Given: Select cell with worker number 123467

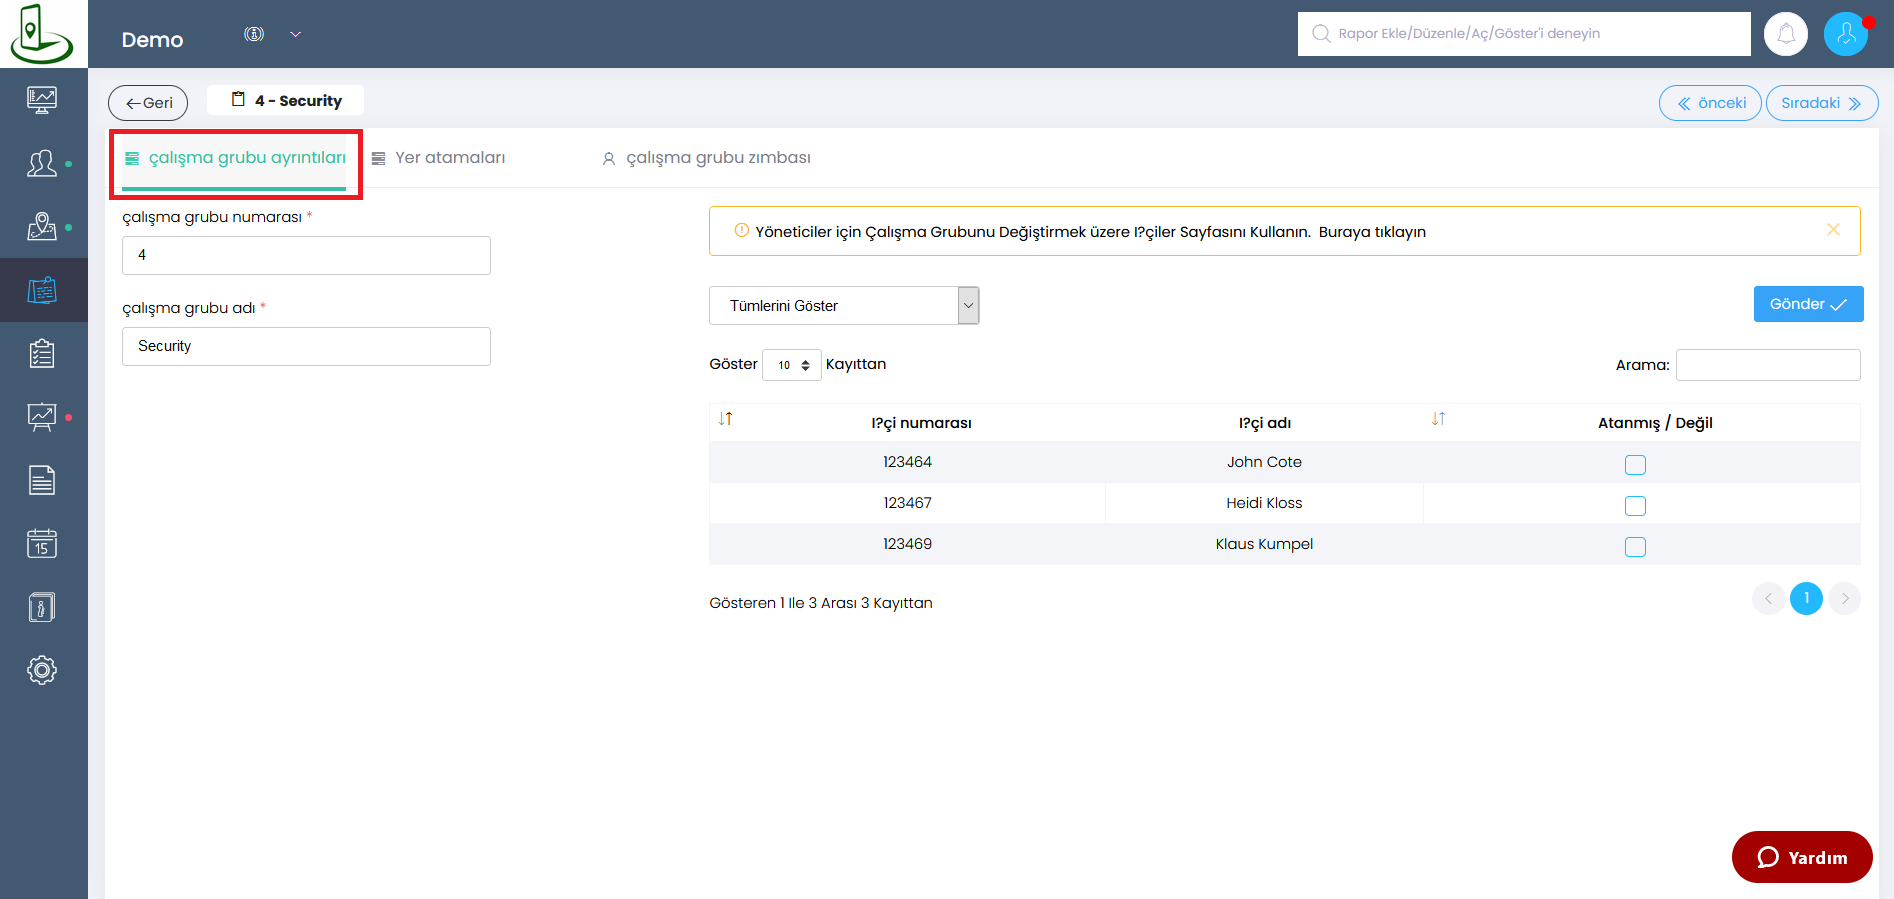Looking at the screenshot, I should [907, 503].
